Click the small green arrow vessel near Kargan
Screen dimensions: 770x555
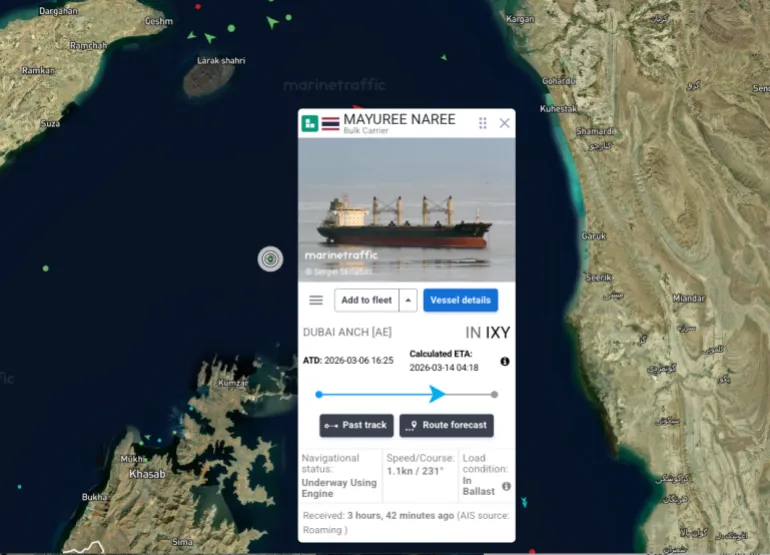click(x=444, y=57)
